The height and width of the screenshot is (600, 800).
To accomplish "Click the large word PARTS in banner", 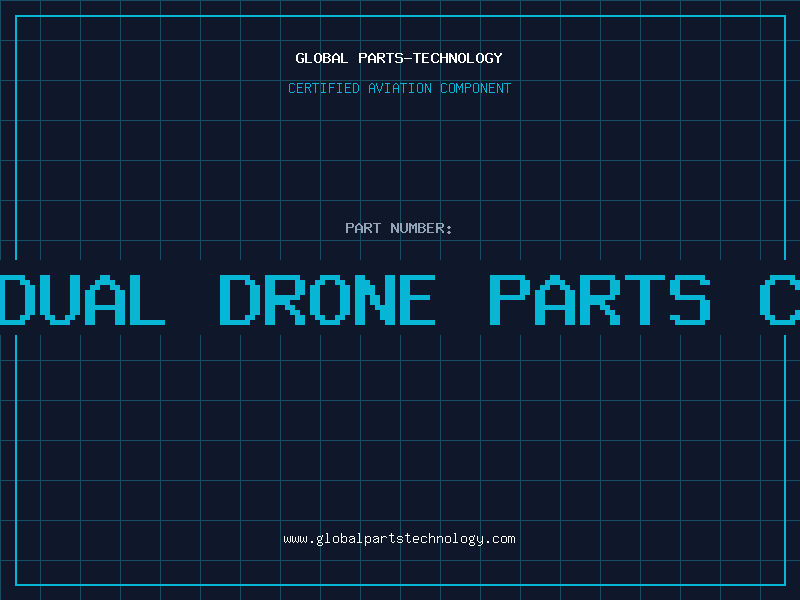I will coord(599,299).
